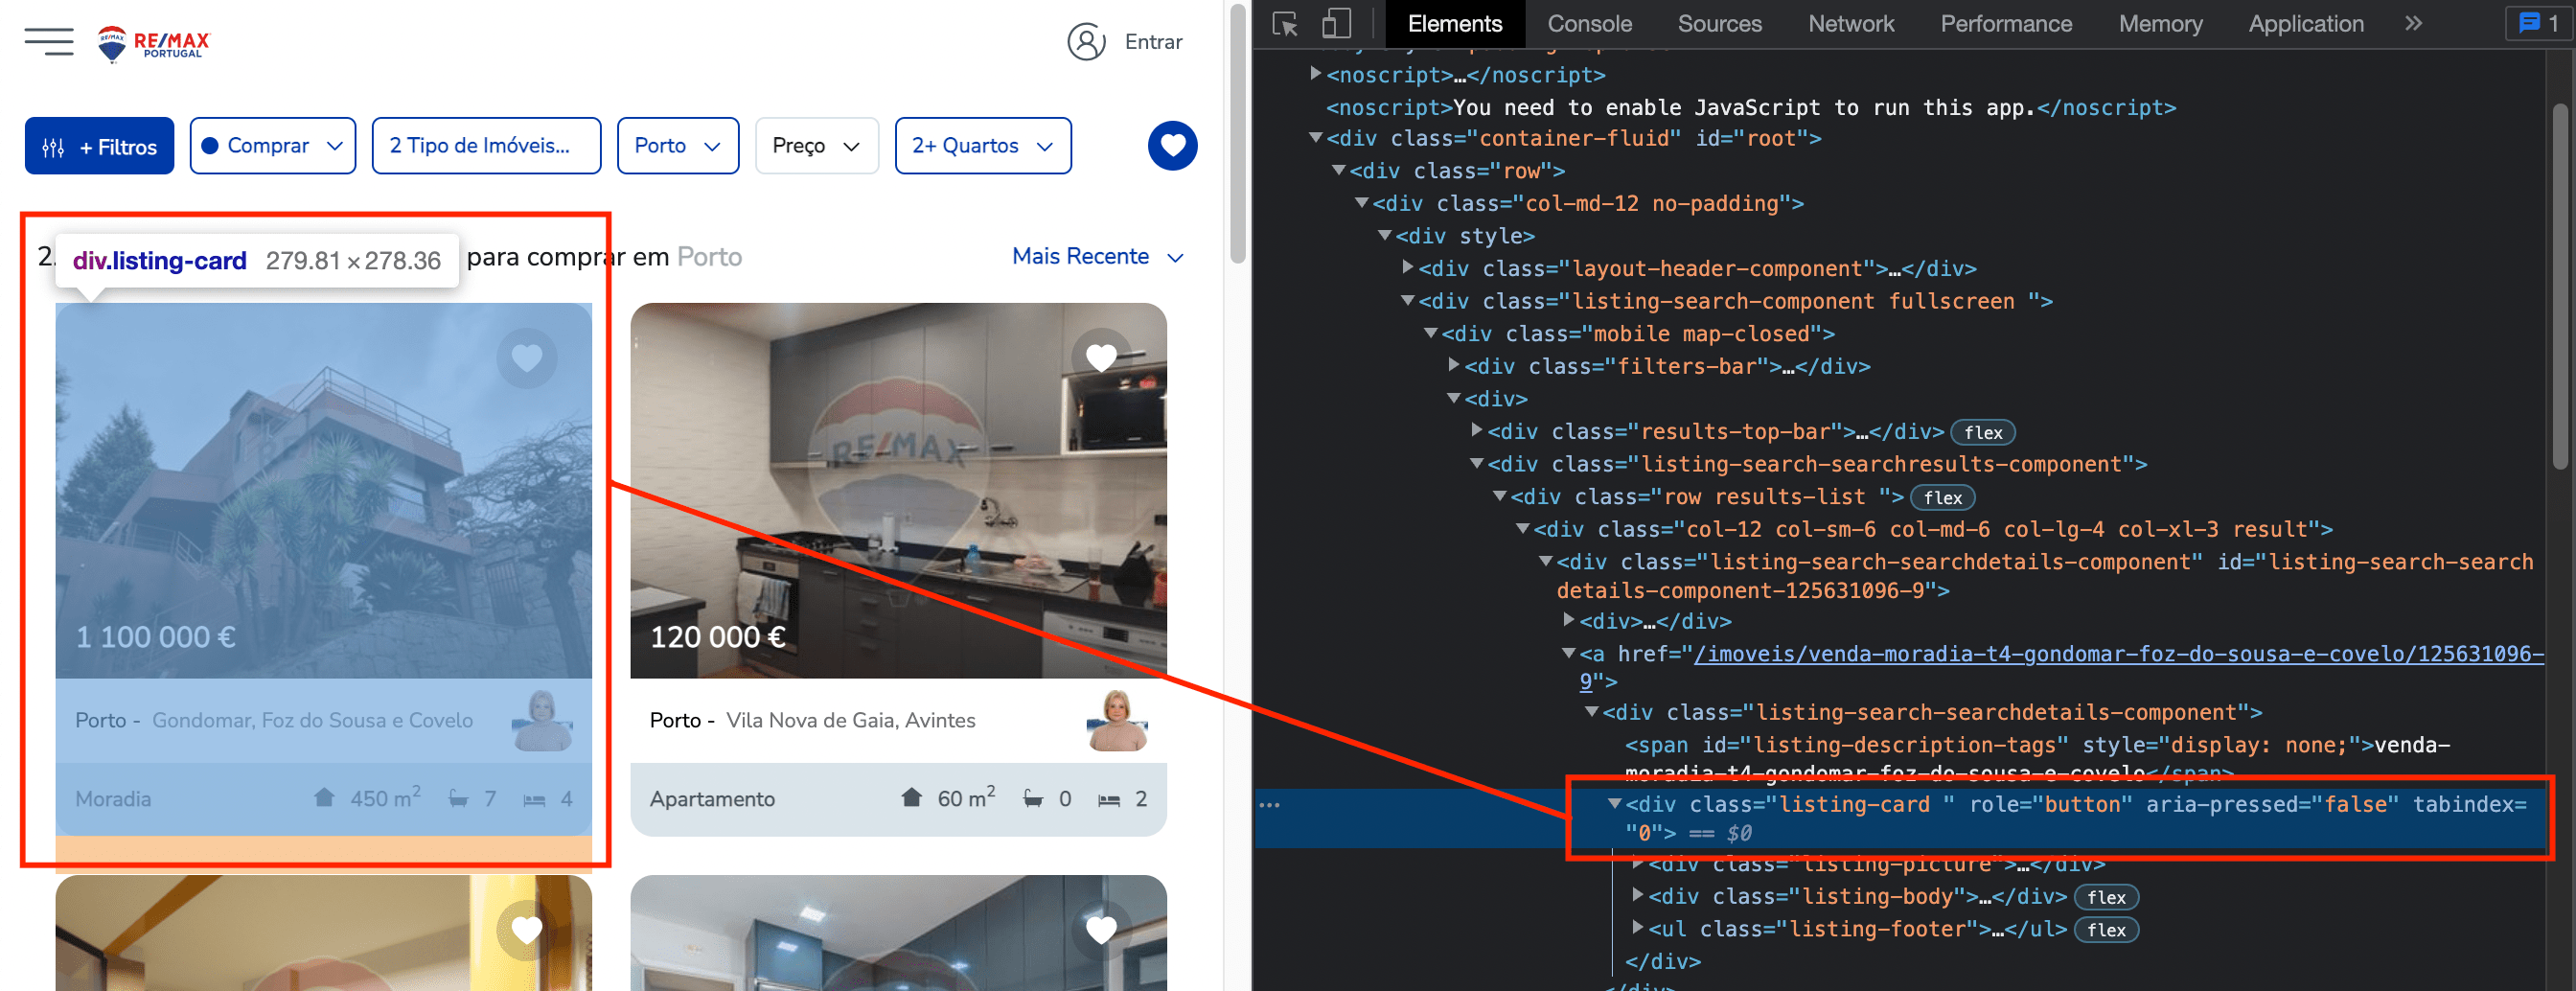Favorite the 120 000 € listing heart
2576x991 pixels.
coord(1101,358)
